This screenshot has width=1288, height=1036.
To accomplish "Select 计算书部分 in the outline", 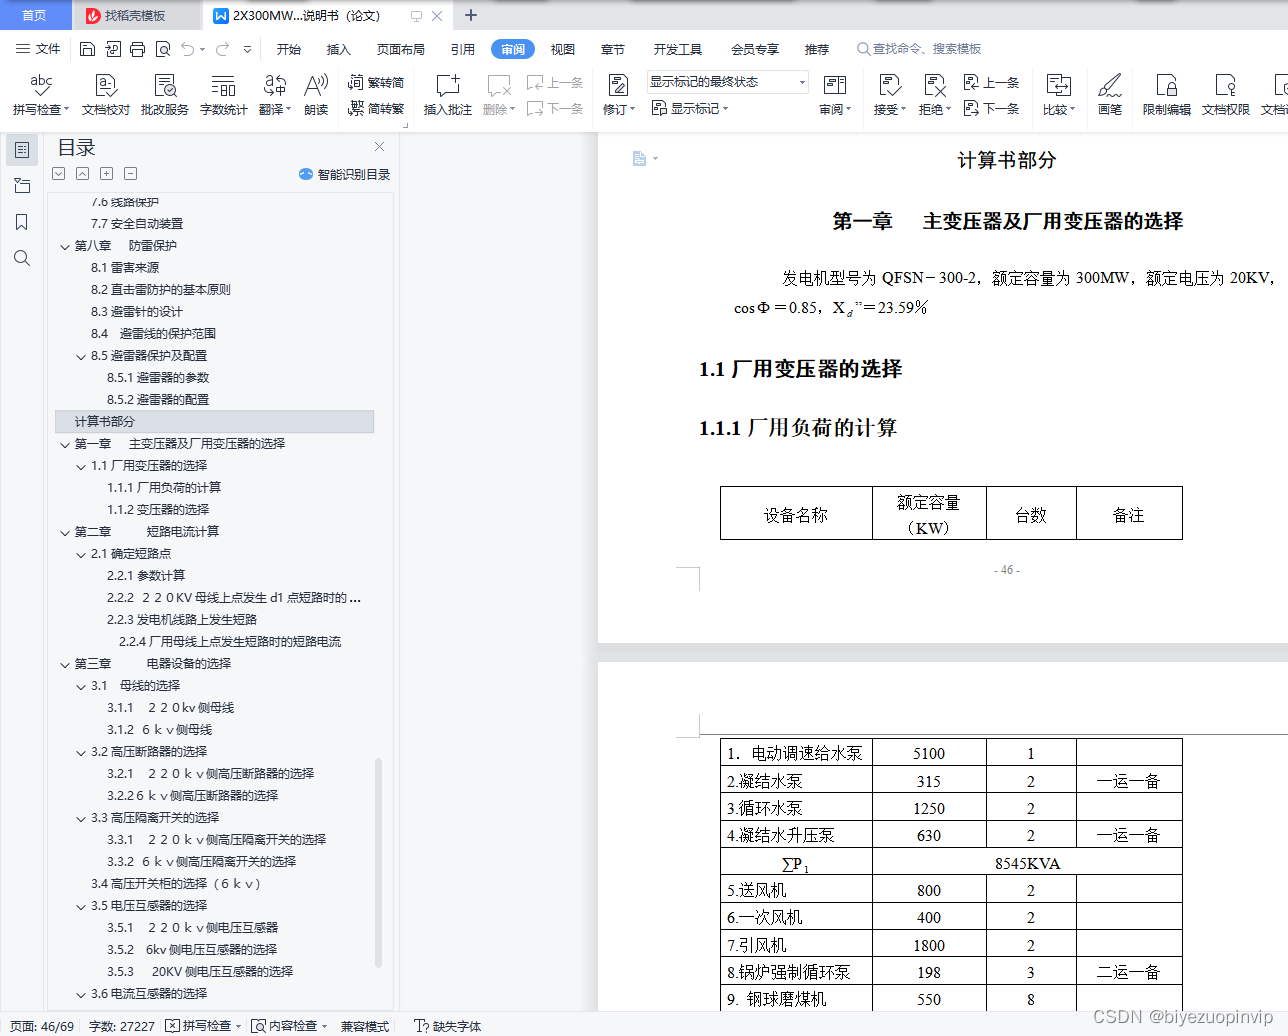I will coord(214,421).
